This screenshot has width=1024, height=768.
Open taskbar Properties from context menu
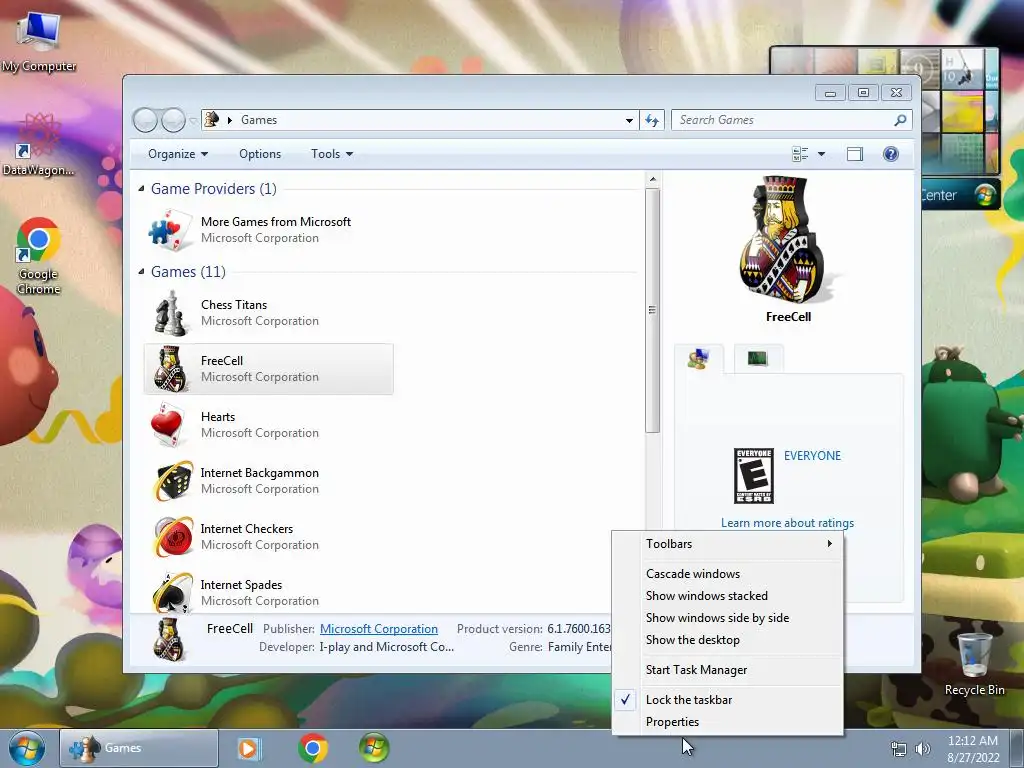tap(728, 722)
